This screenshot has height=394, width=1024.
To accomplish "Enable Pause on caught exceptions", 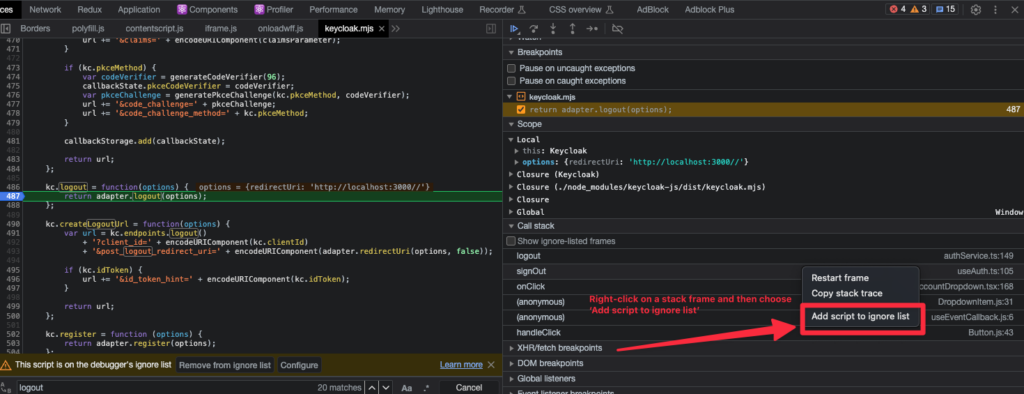I will [x=512, y=81].
